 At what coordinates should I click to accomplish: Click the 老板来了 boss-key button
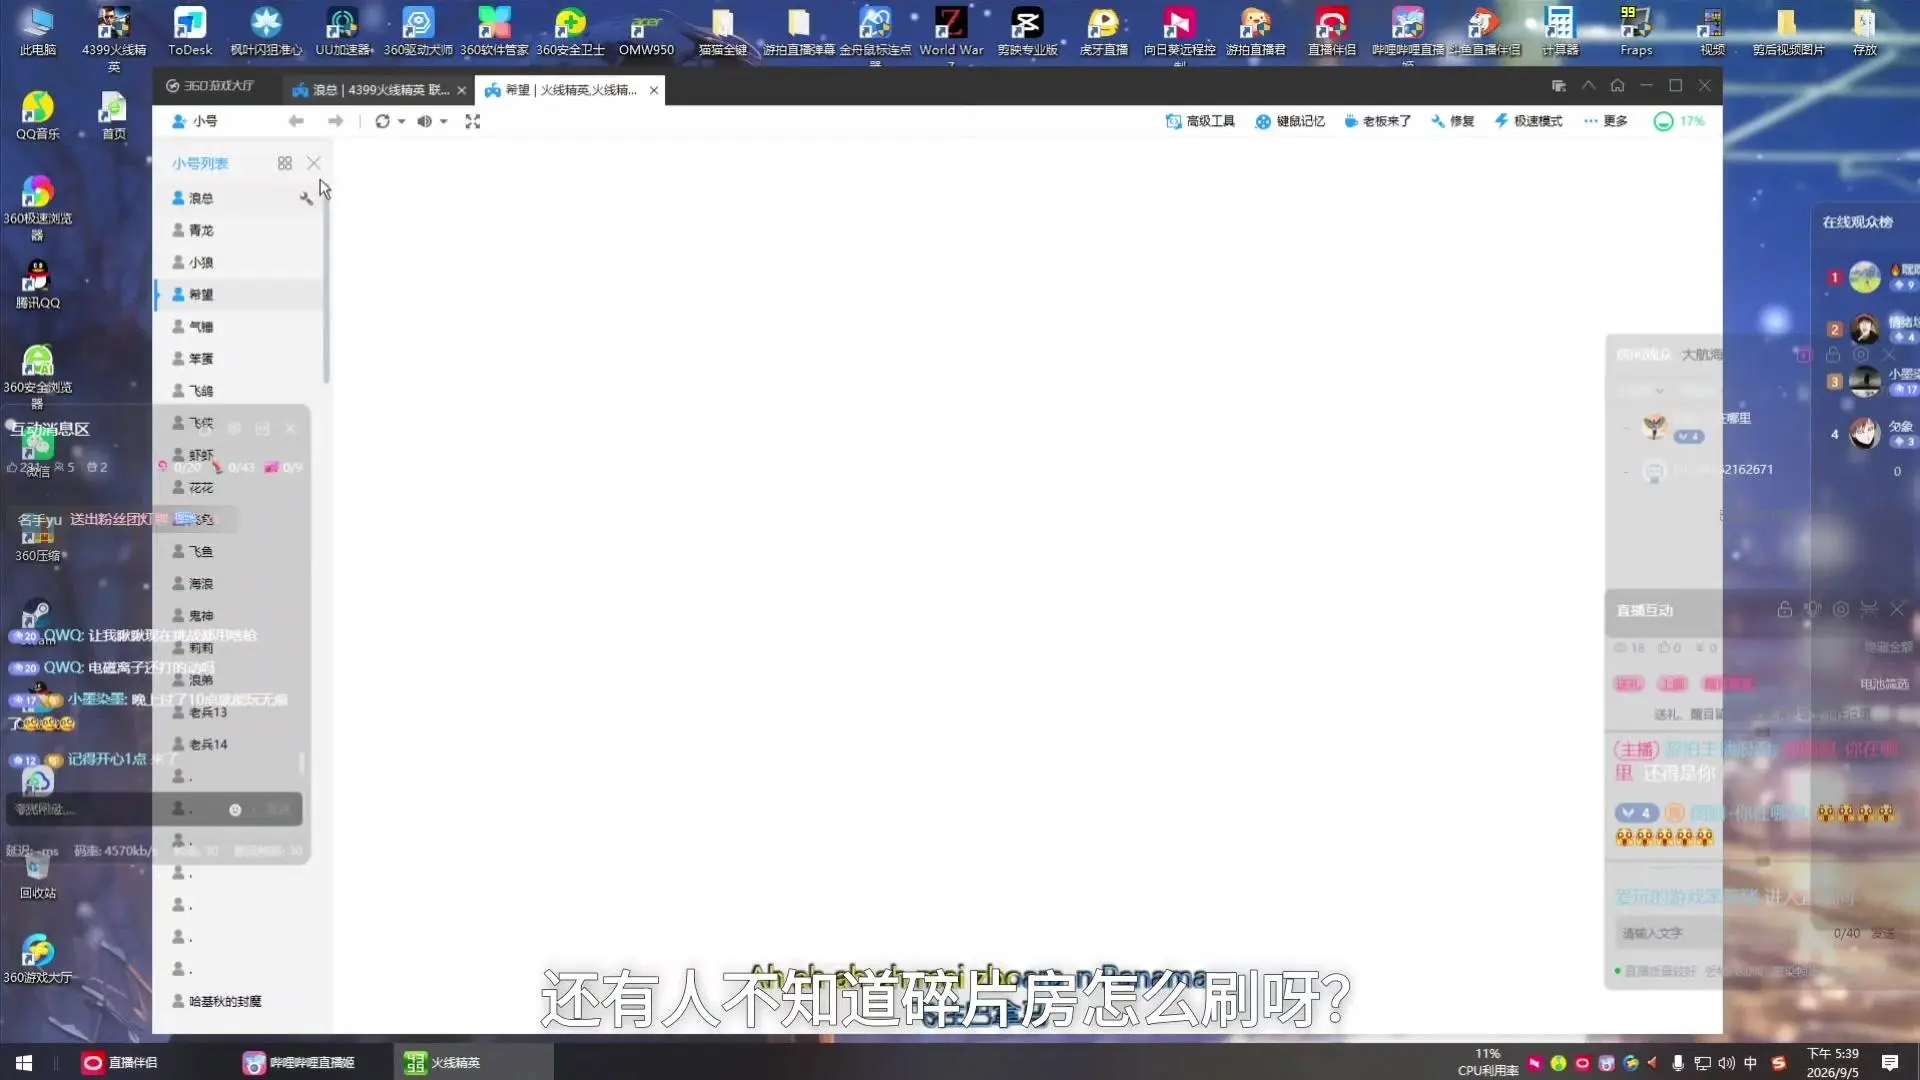pos(1377,121)
